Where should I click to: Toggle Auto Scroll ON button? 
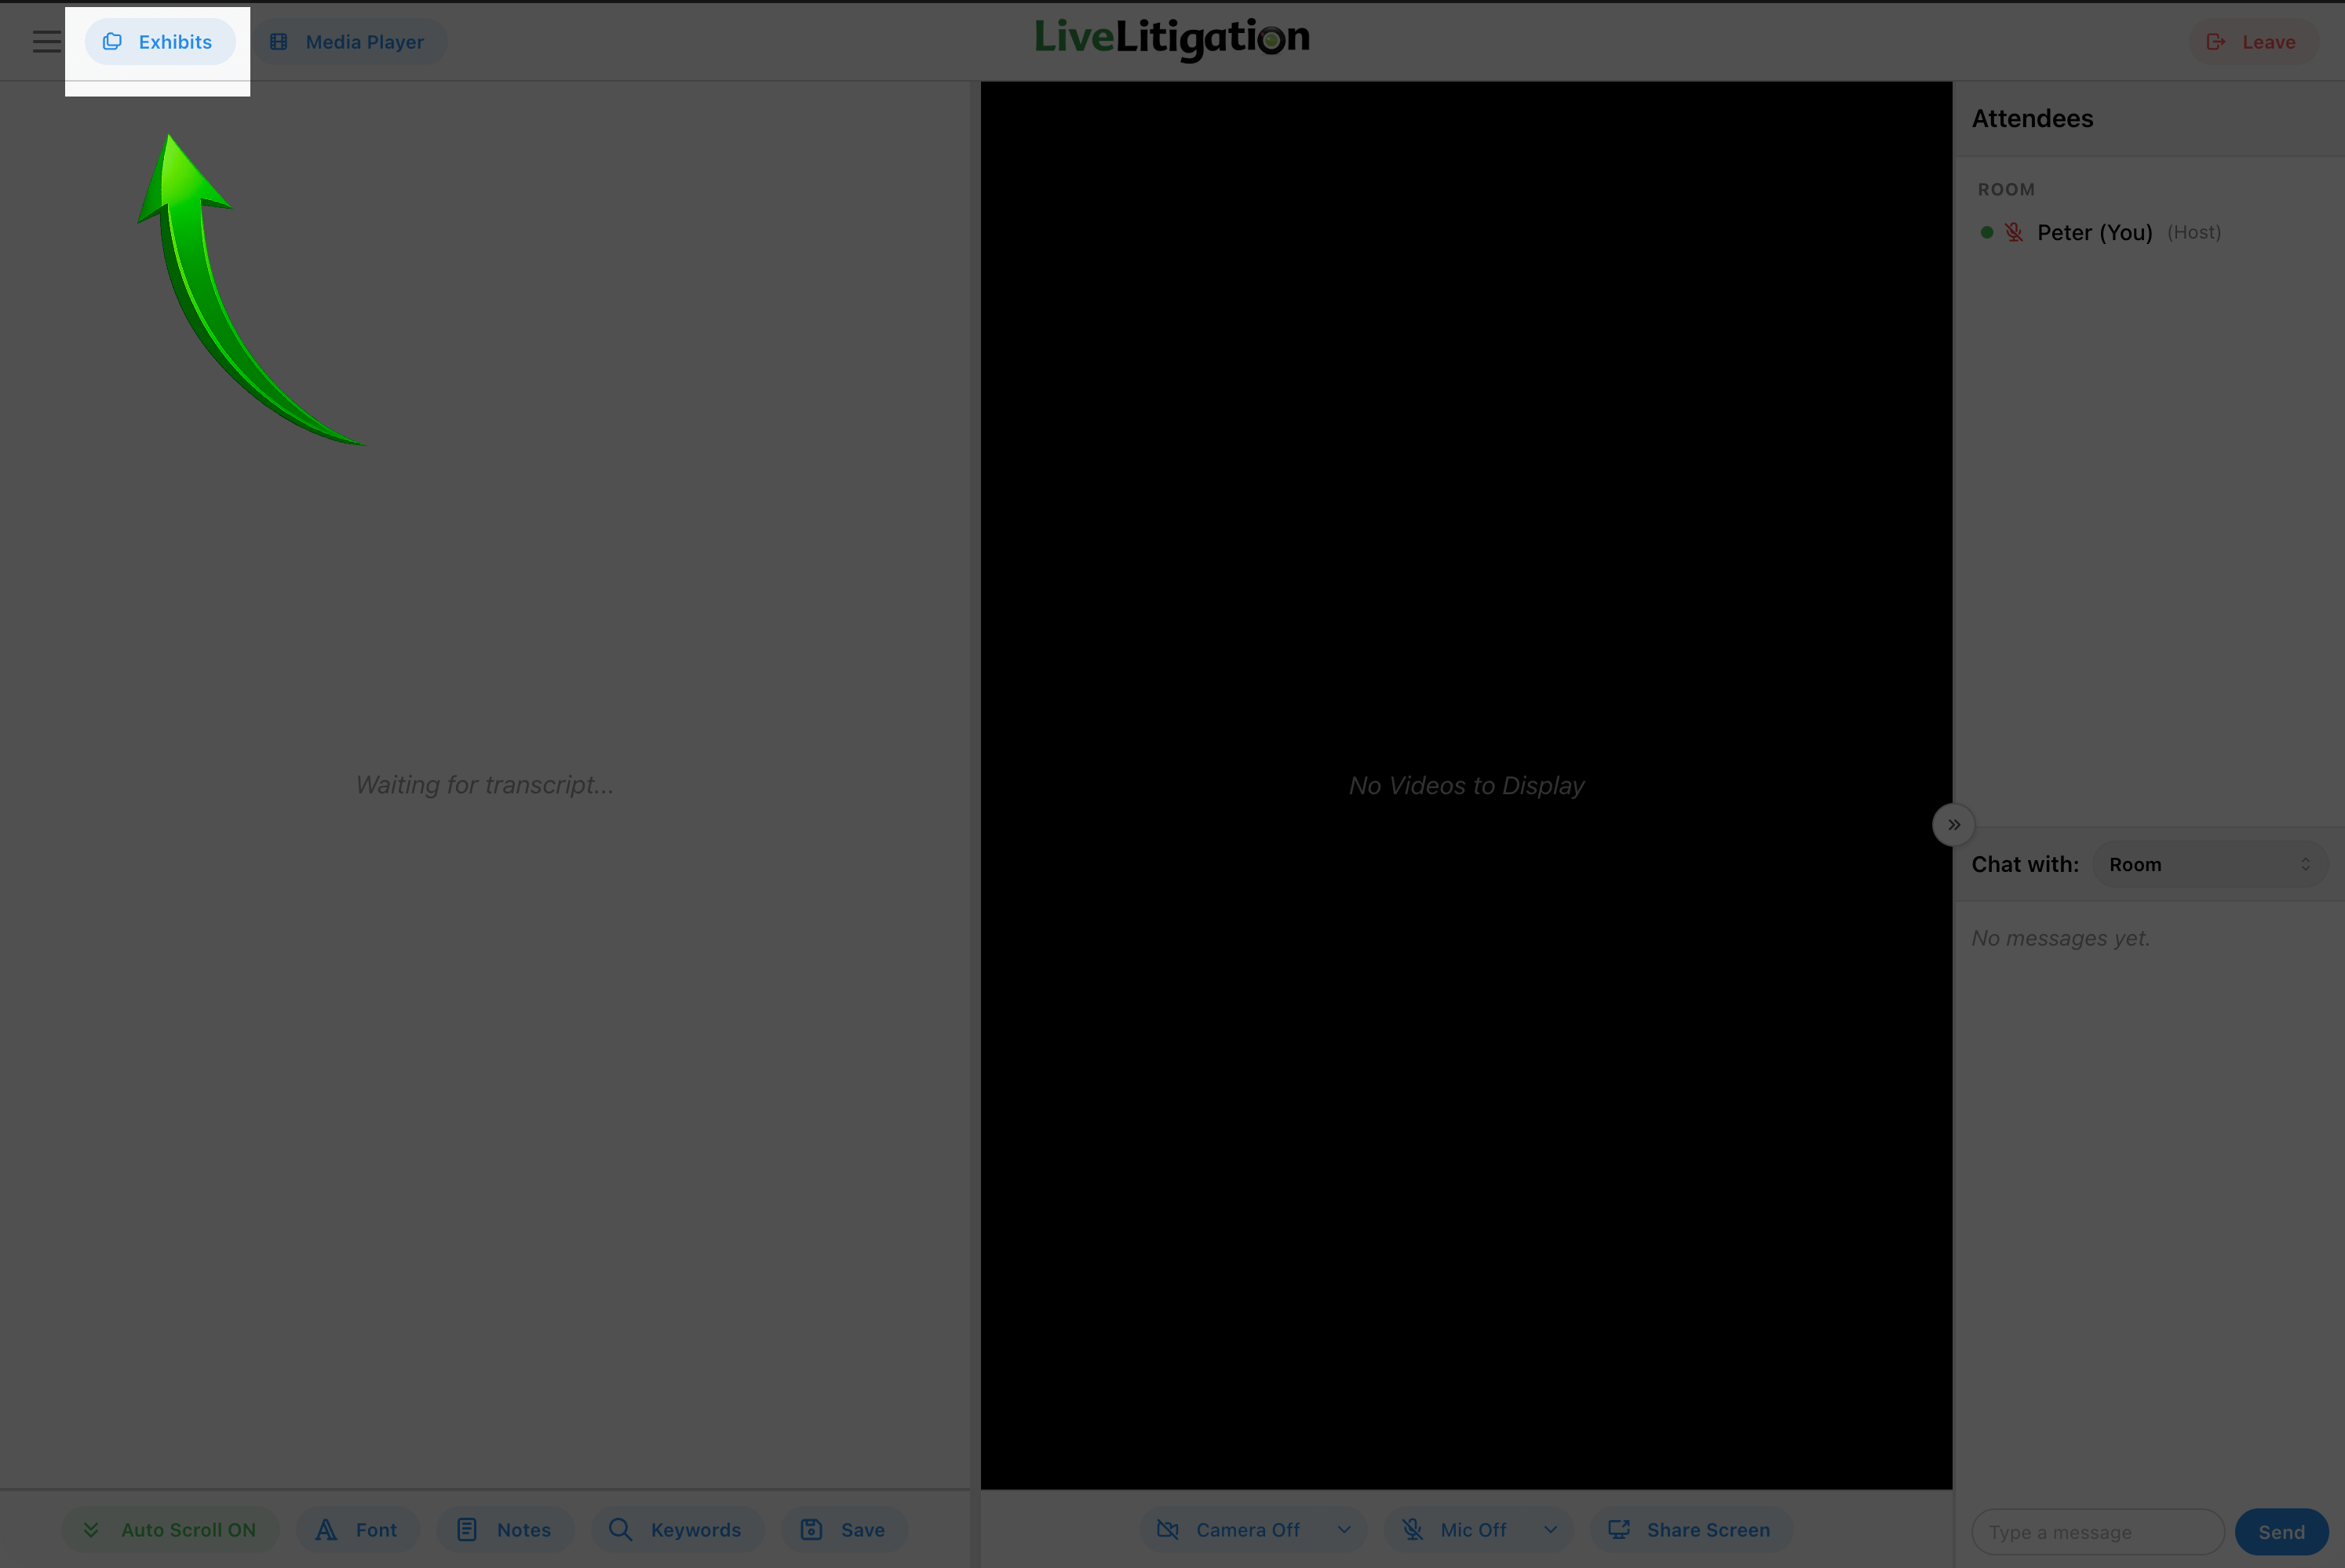click(x=170, y=1530)
